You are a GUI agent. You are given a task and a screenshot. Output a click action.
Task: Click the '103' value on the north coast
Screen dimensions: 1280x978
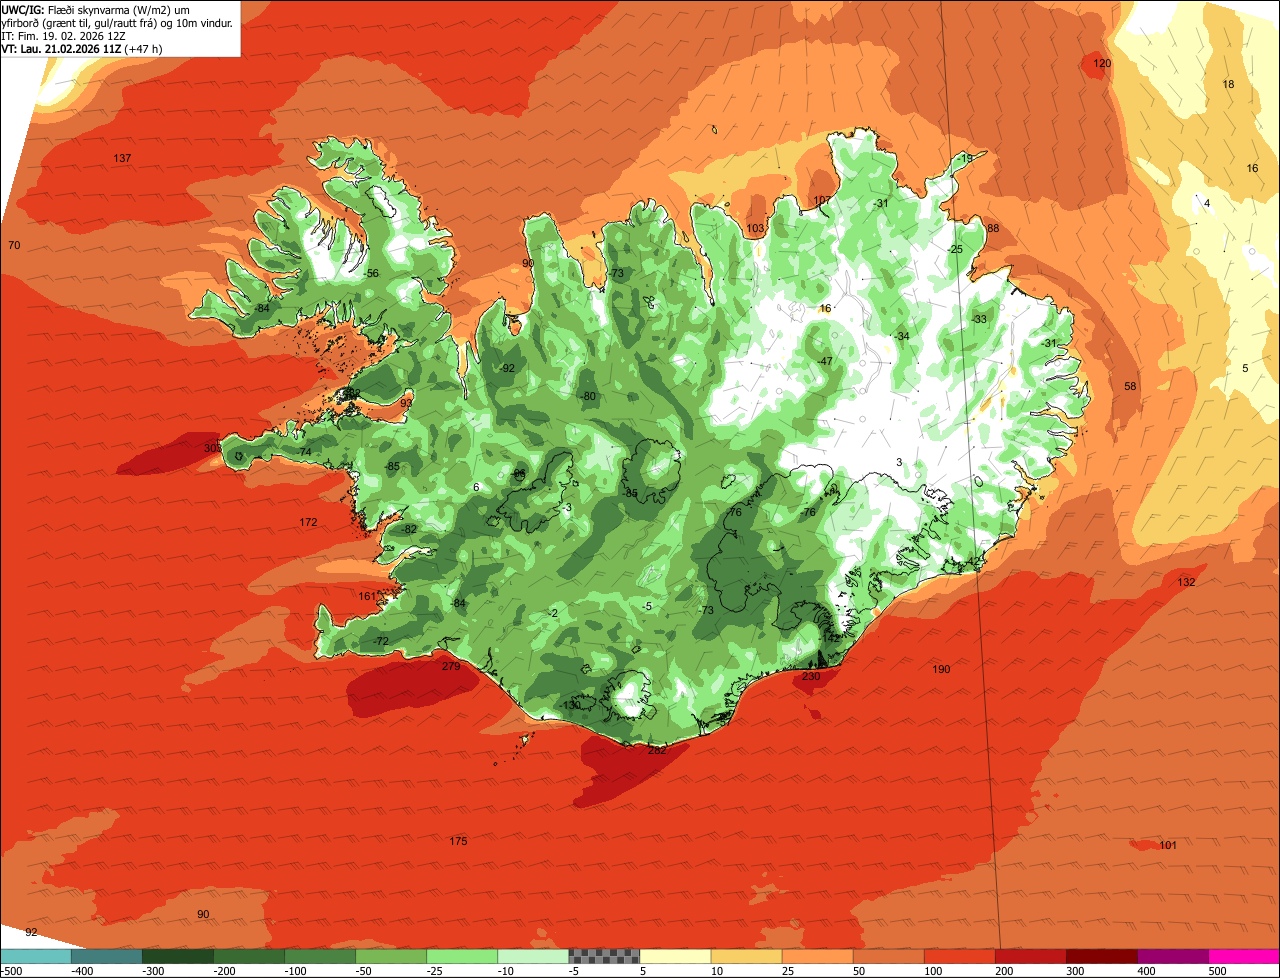pos(755,228)
